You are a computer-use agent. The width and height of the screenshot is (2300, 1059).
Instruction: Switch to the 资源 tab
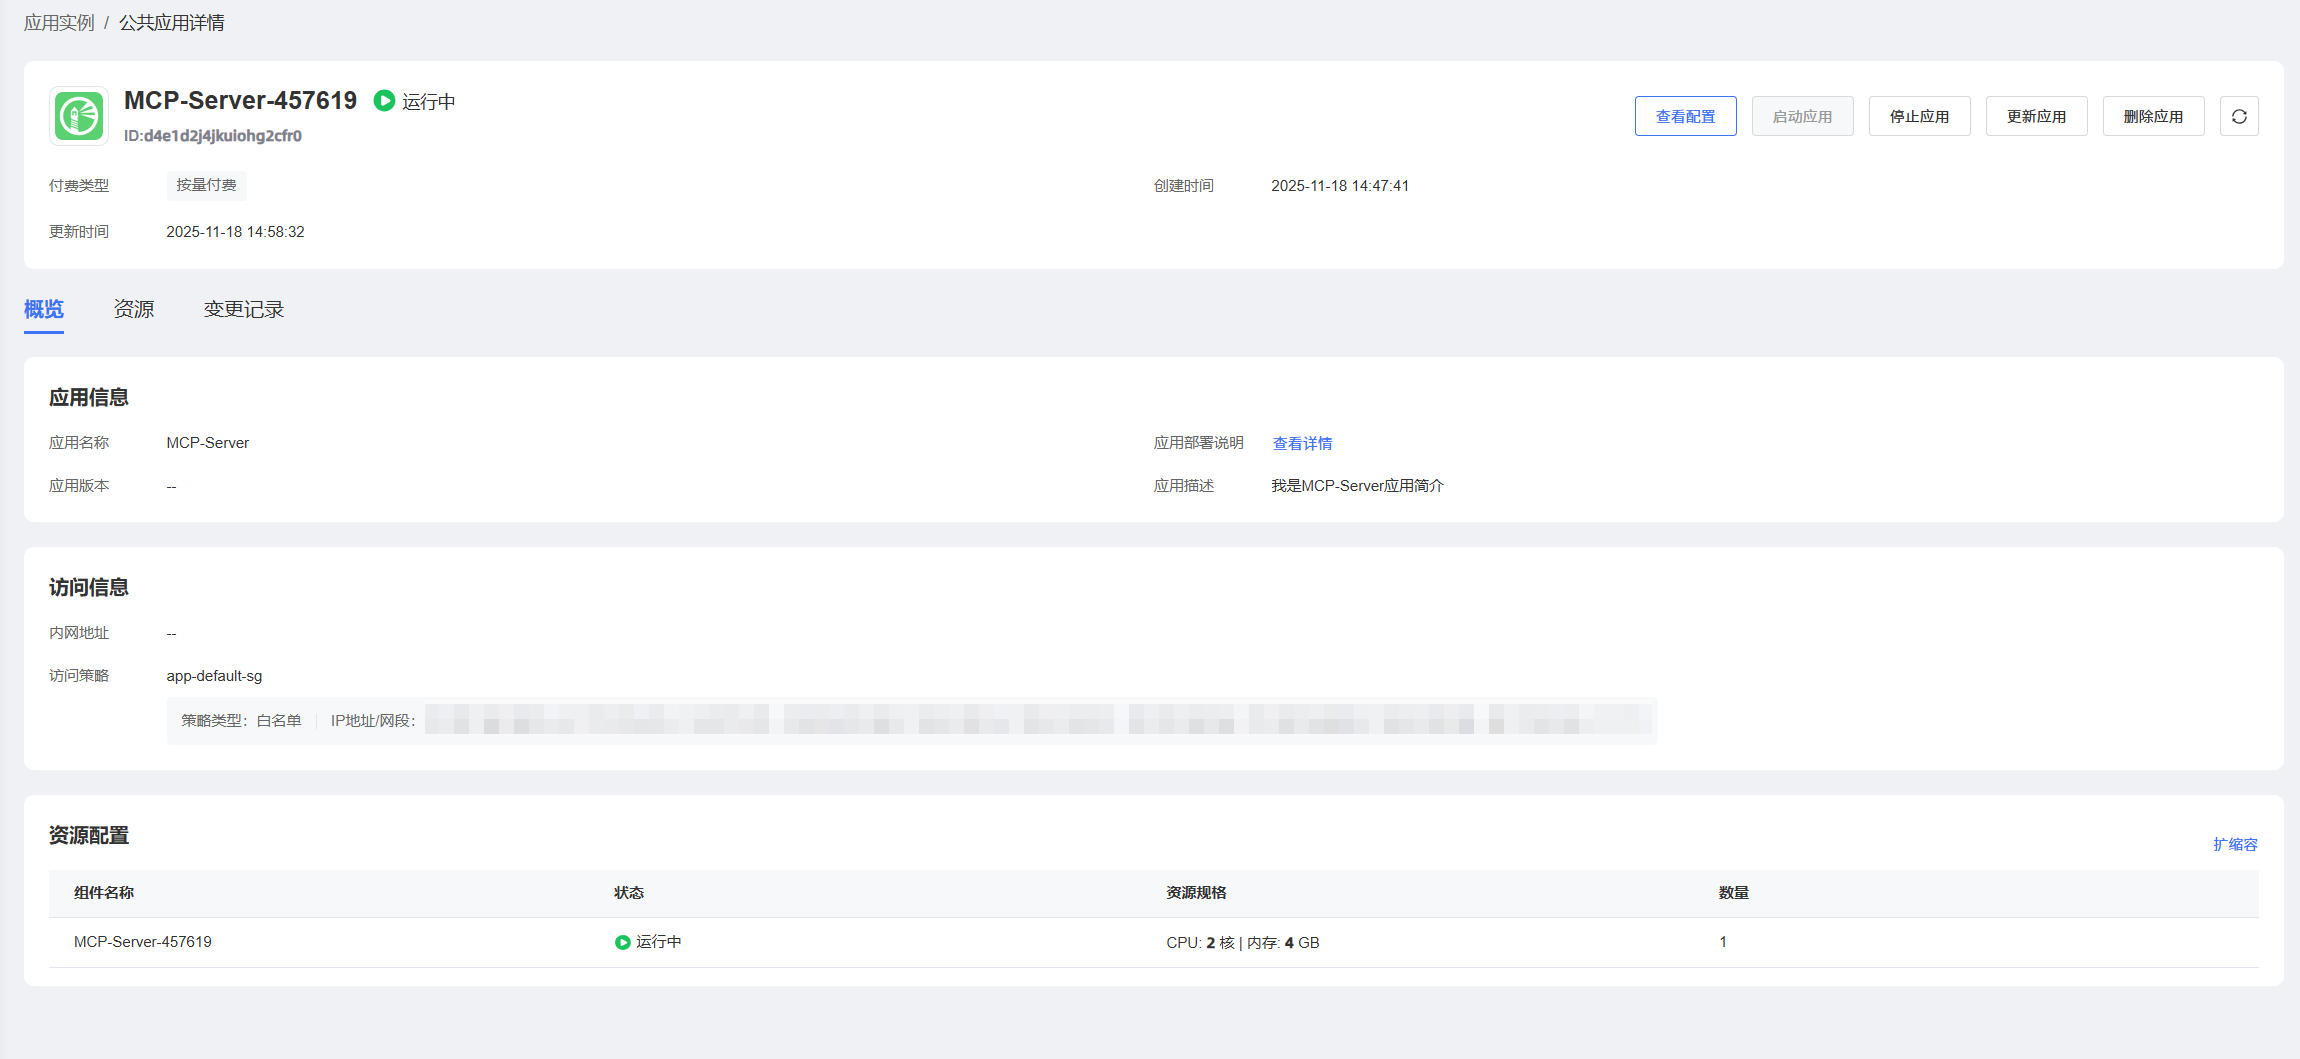[x=134, y=310]
